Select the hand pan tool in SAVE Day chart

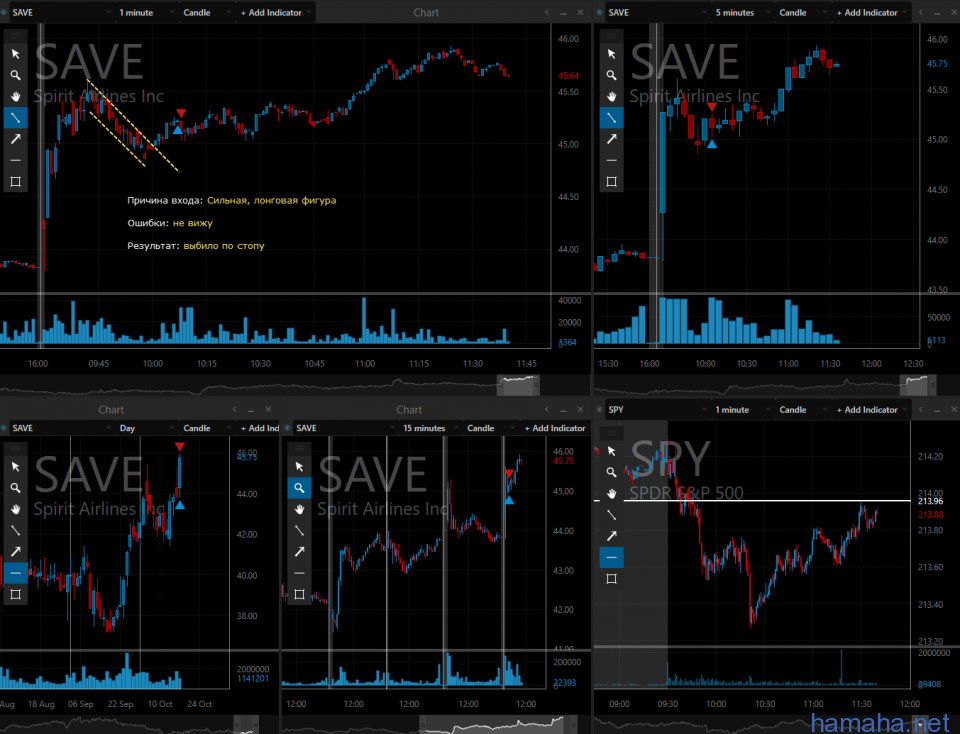pos(15,509)
